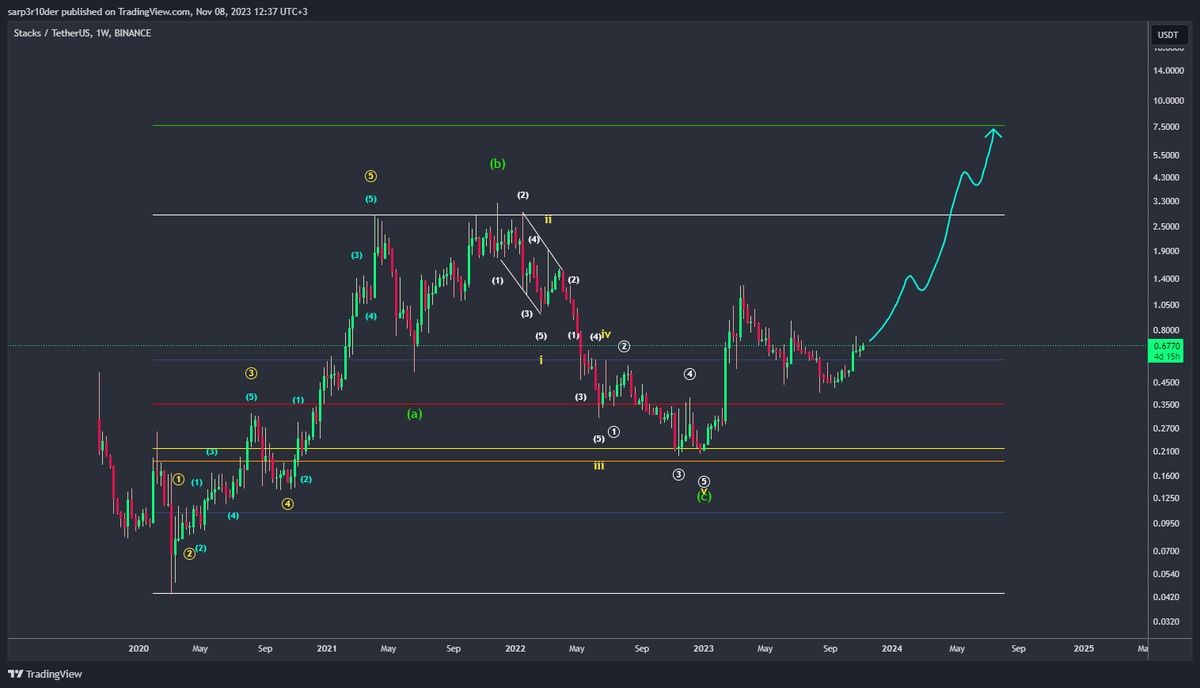
Task: Click the yellow circled 3 wave marker
Action: (251, 372)
